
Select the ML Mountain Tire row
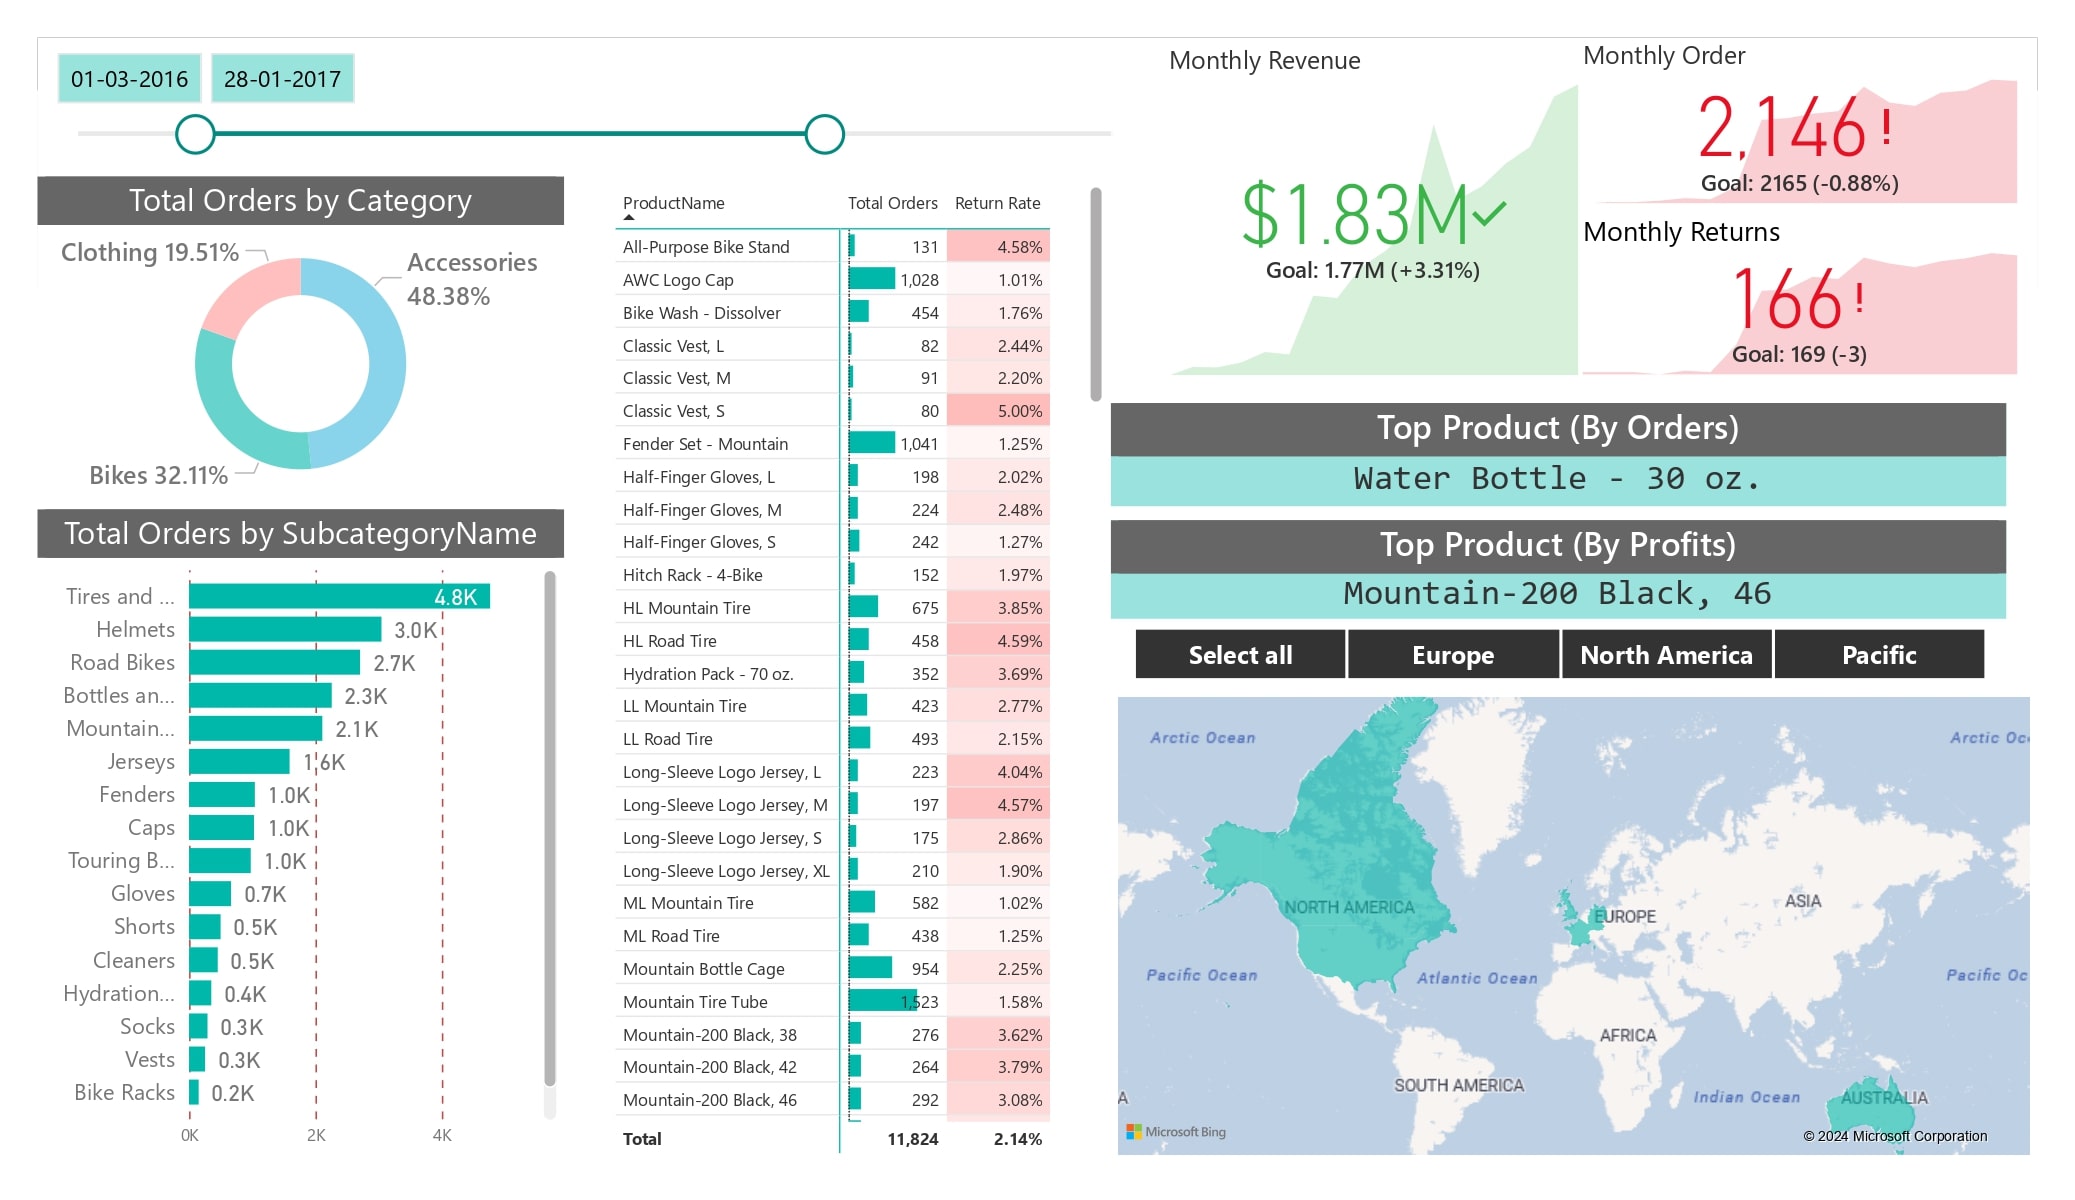832,903
